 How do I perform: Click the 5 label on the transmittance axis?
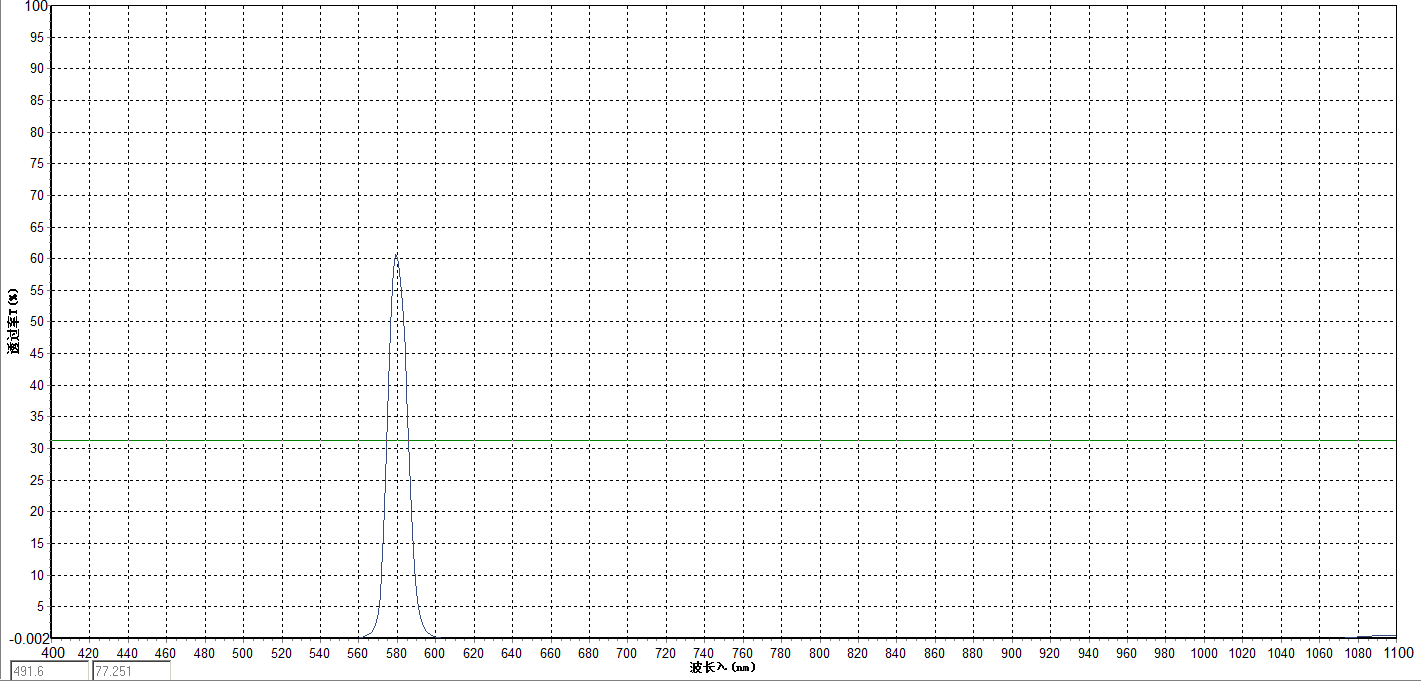click(42, 607)
